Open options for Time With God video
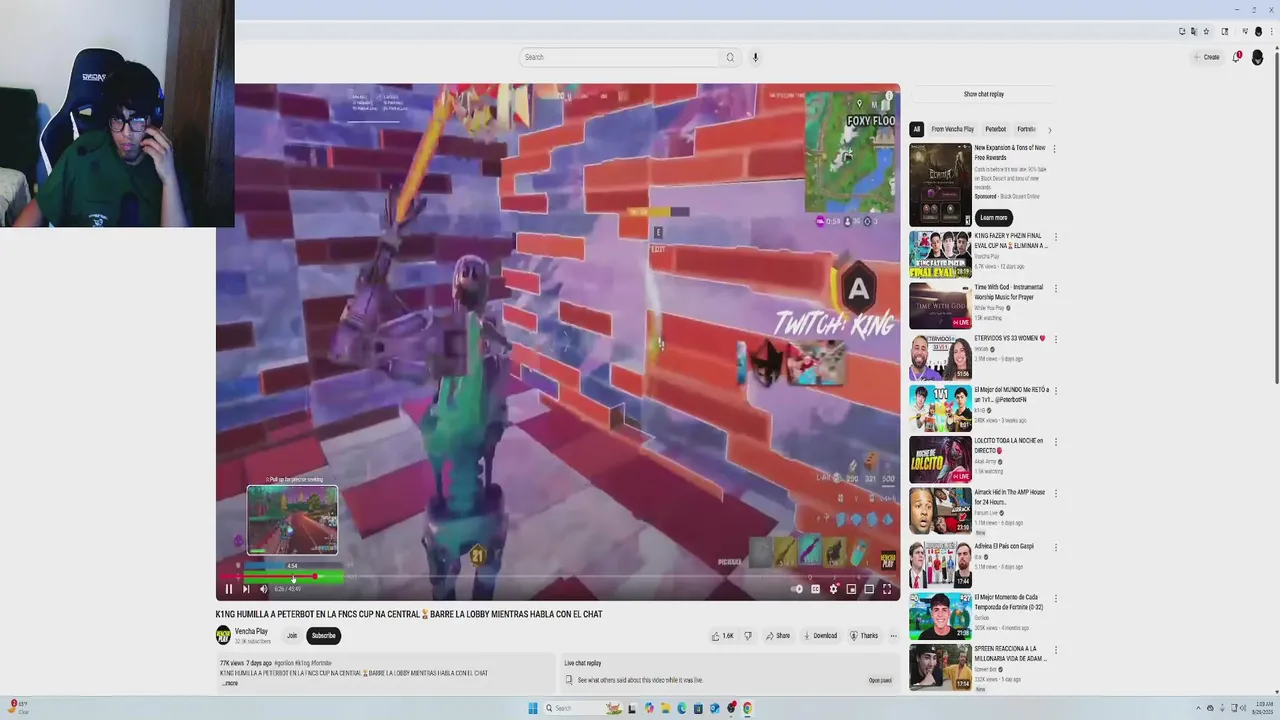Image resolution: width=1280 pixels, height=720 pixels. pos(1055,288)
